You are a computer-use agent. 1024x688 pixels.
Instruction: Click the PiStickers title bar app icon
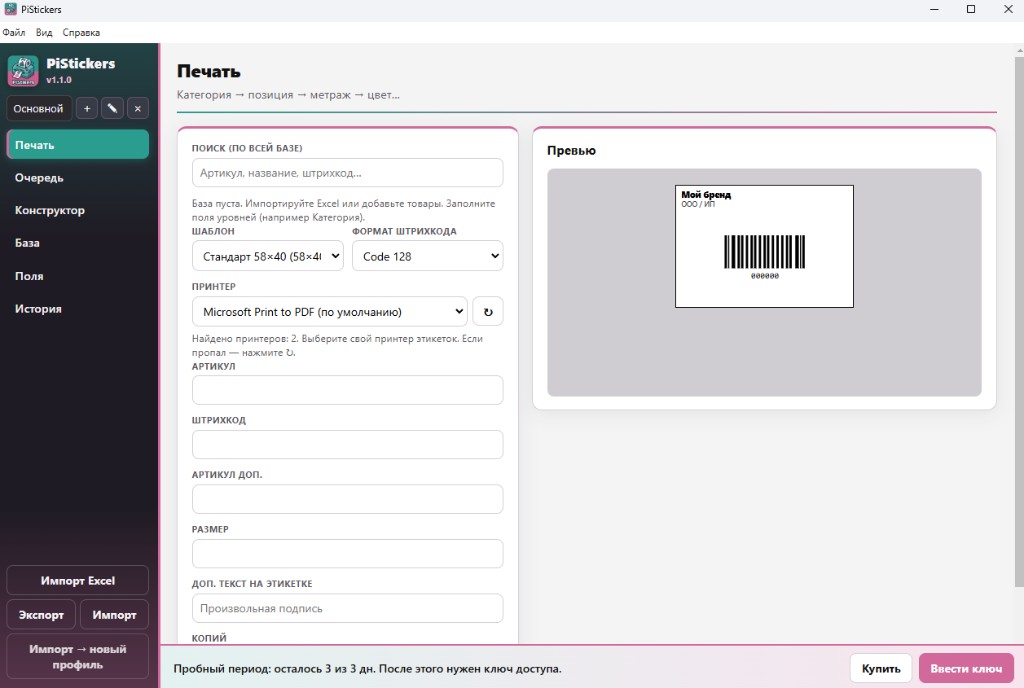click(10, 9)
